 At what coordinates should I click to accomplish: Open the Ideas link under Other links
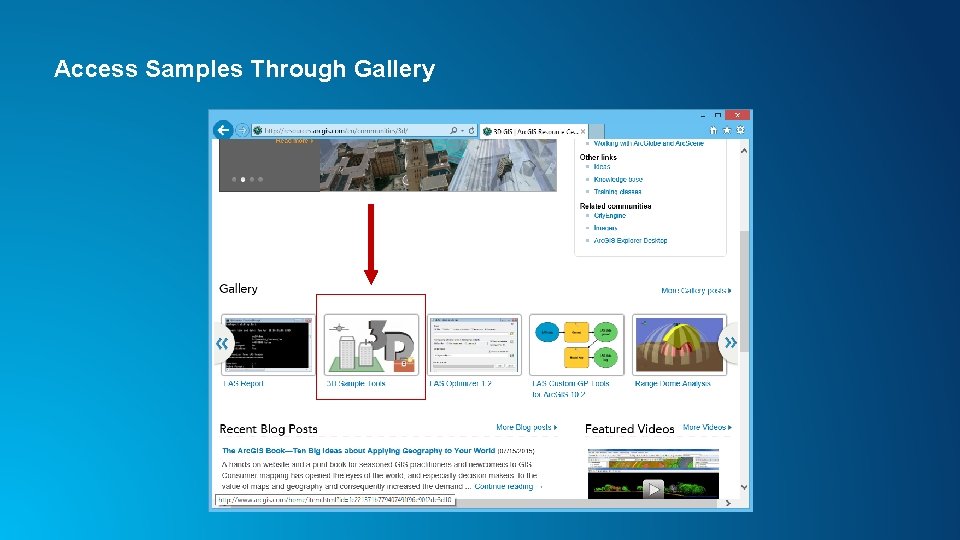click(x=602, y=167)
